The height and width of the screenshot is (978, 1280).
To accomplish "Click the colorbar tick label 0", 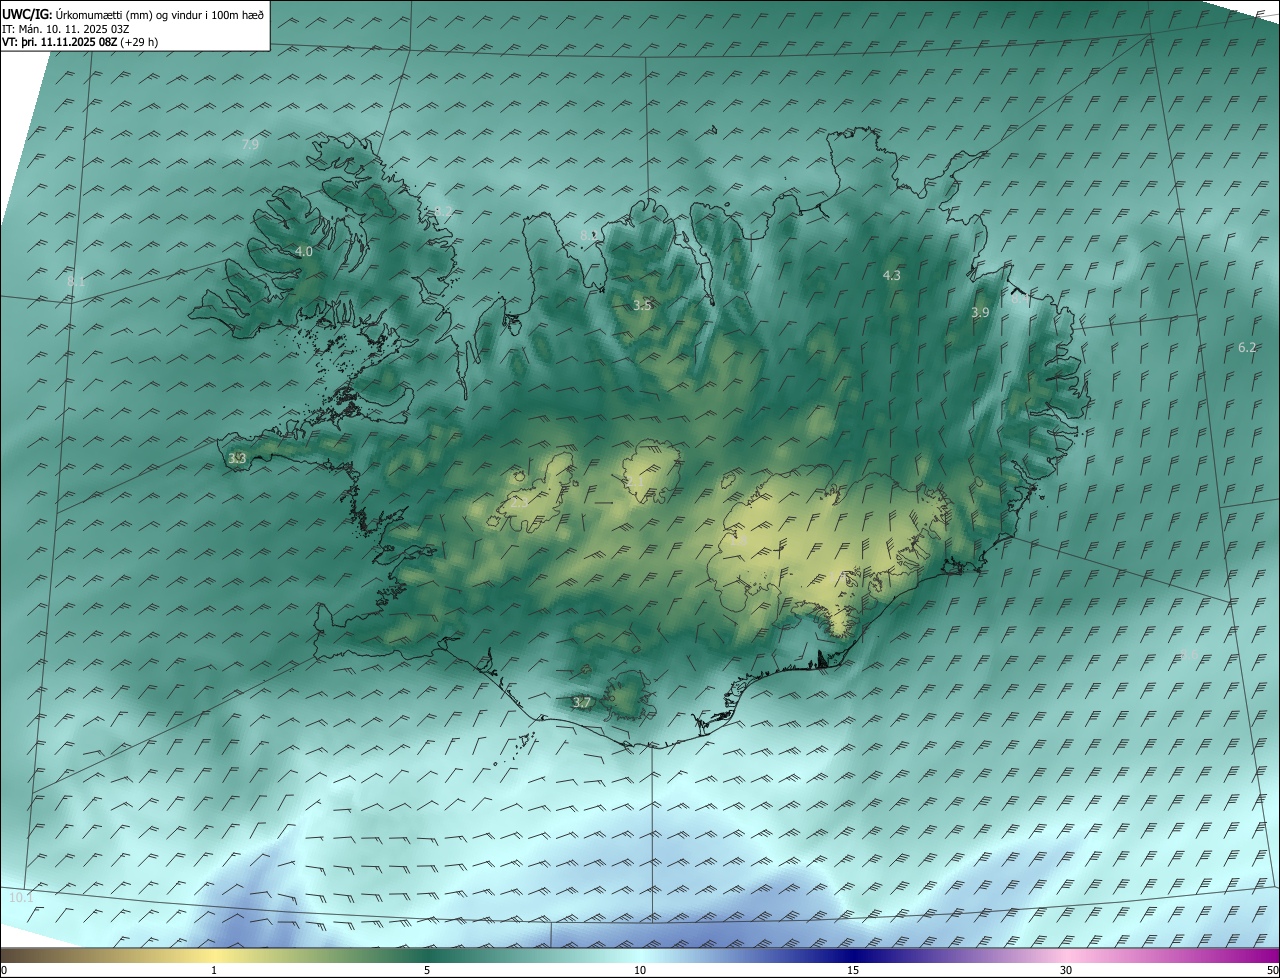I will coord(3,970).
